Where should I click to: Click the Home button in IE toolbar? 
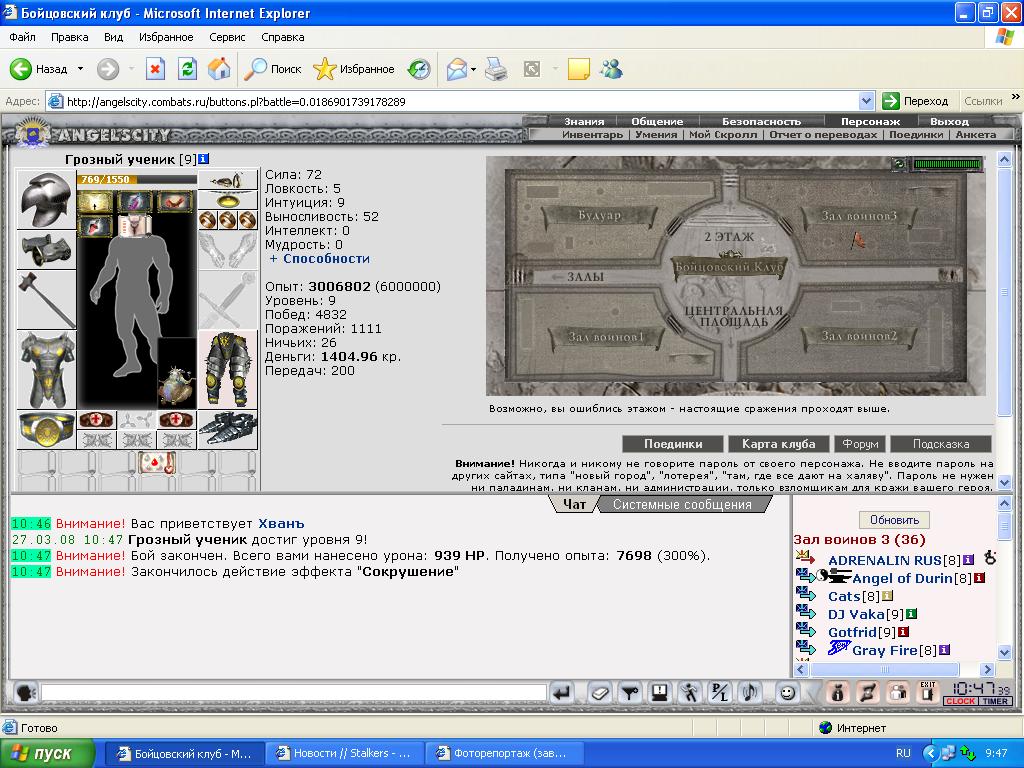pyautogui.click(x=219, y=69)
